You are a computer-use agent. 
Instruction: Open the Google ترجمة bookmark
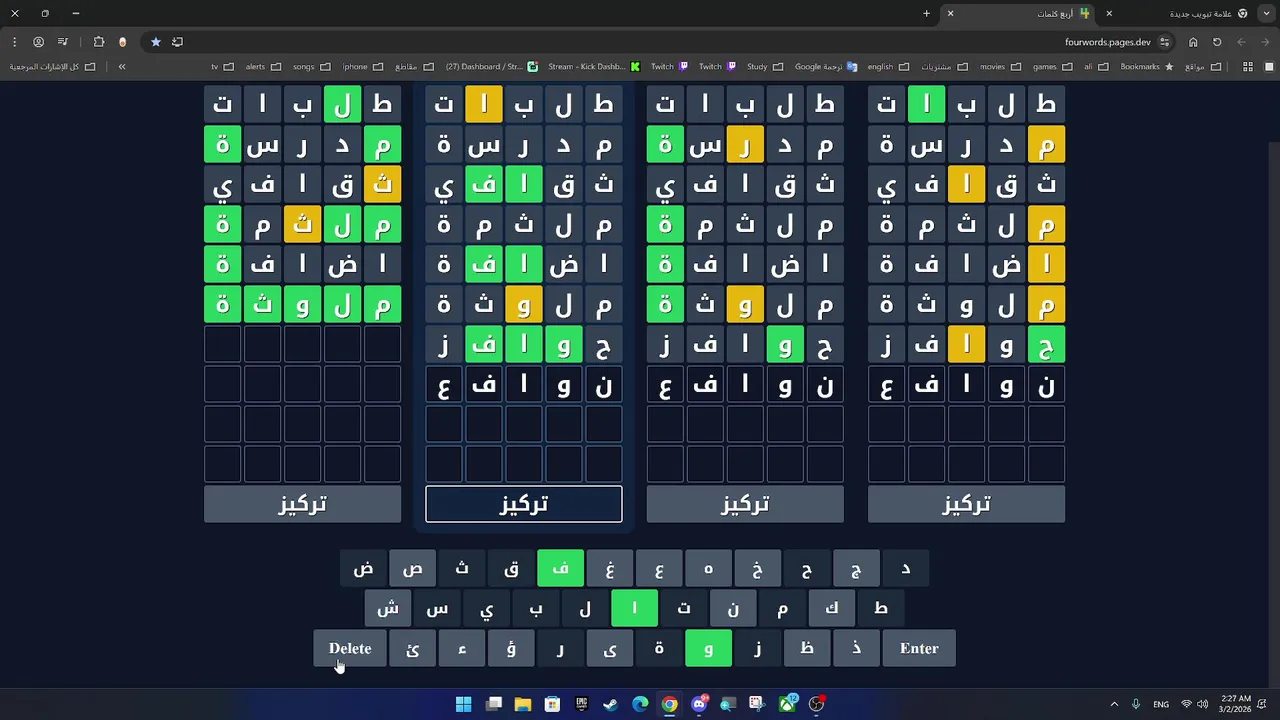click(x=826, y=67)
